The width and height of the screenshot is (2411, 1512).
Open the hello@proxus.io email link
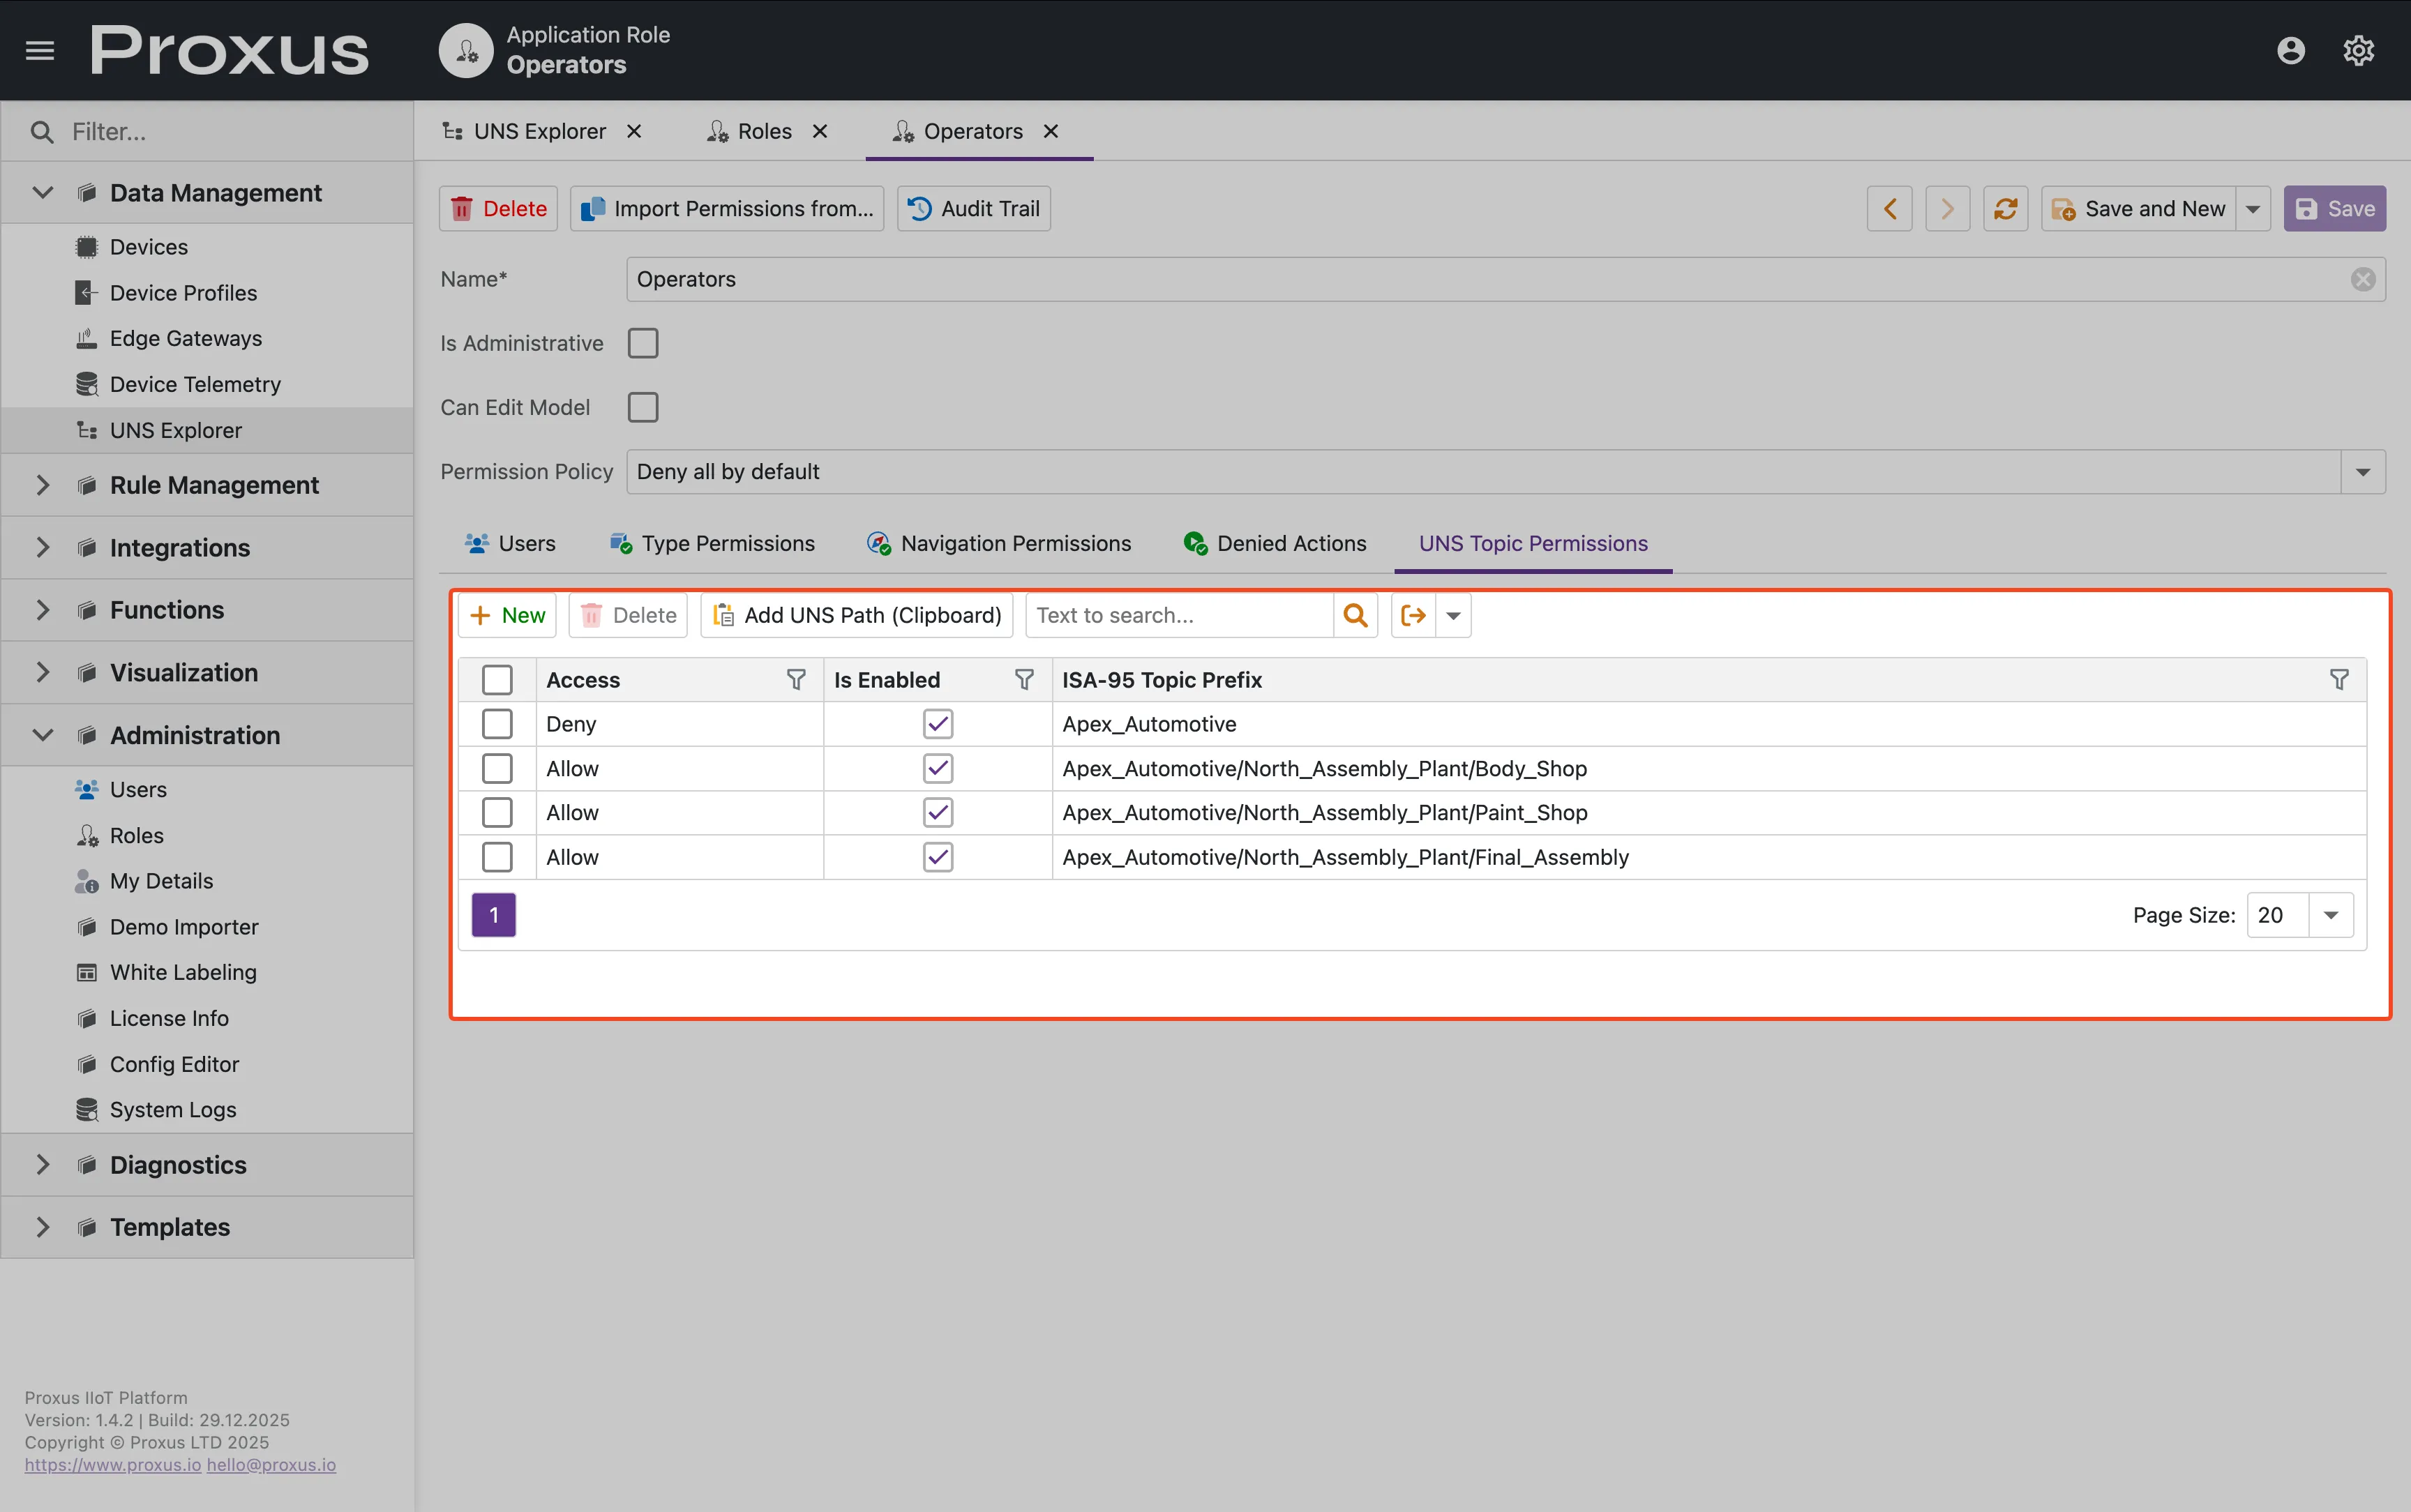(x=271, y=1464)
